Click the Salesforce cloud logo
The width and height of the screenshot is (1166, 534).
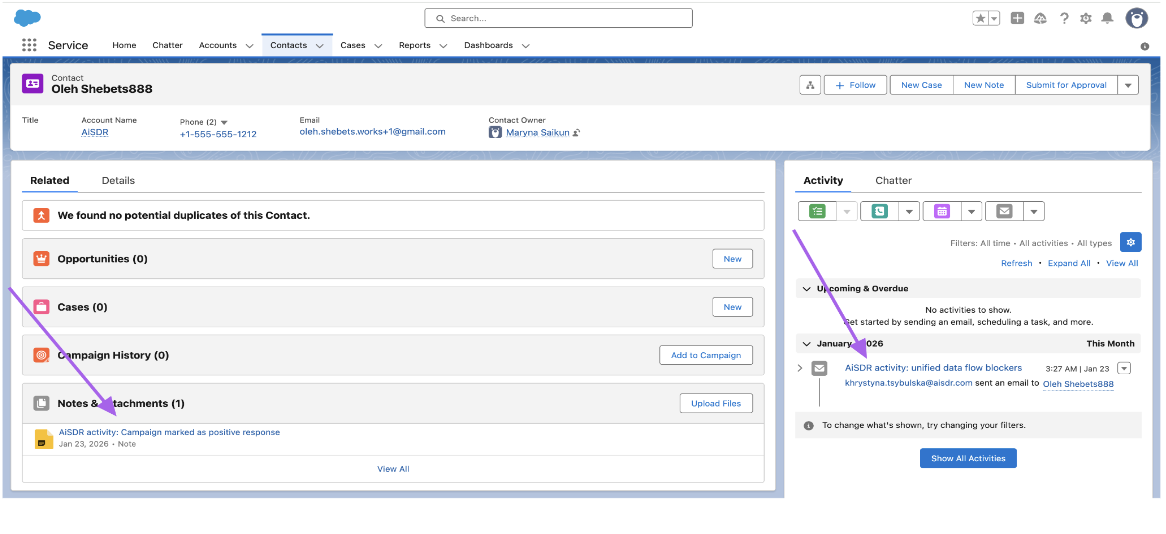click(x=27, y=18)
